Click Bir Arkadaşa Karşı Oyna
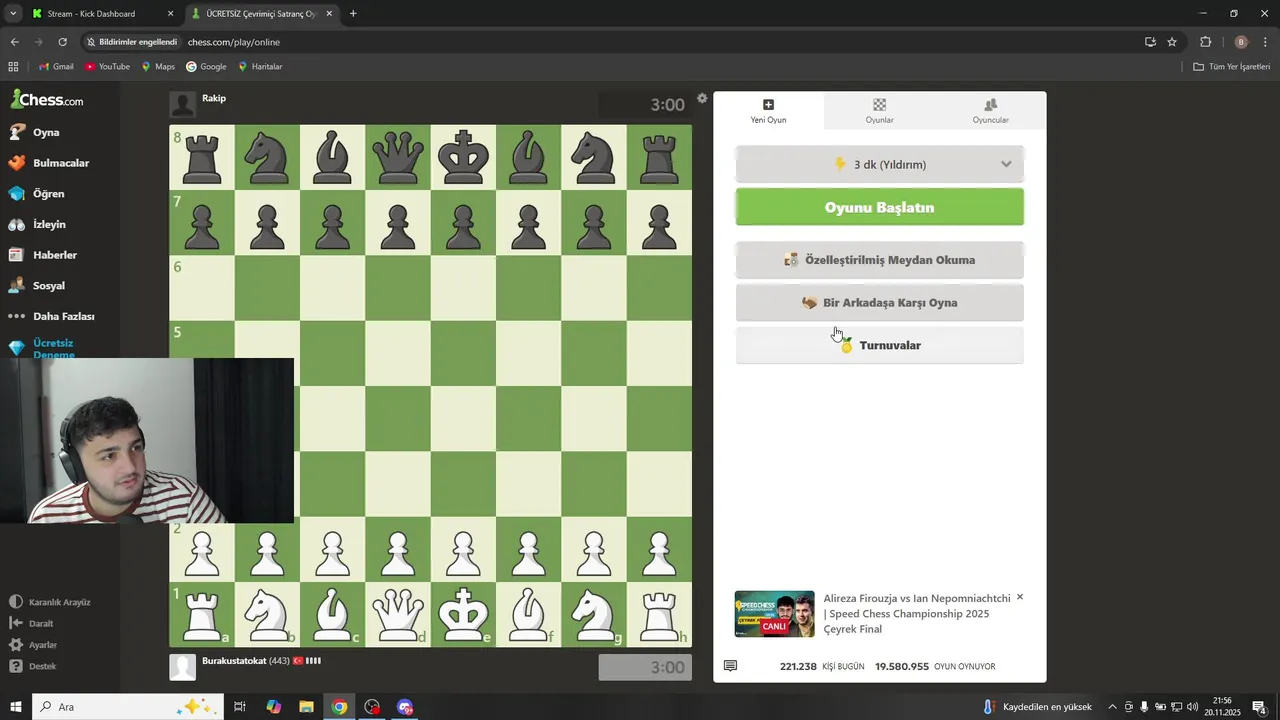The image size is (1280, 720). 880,303
